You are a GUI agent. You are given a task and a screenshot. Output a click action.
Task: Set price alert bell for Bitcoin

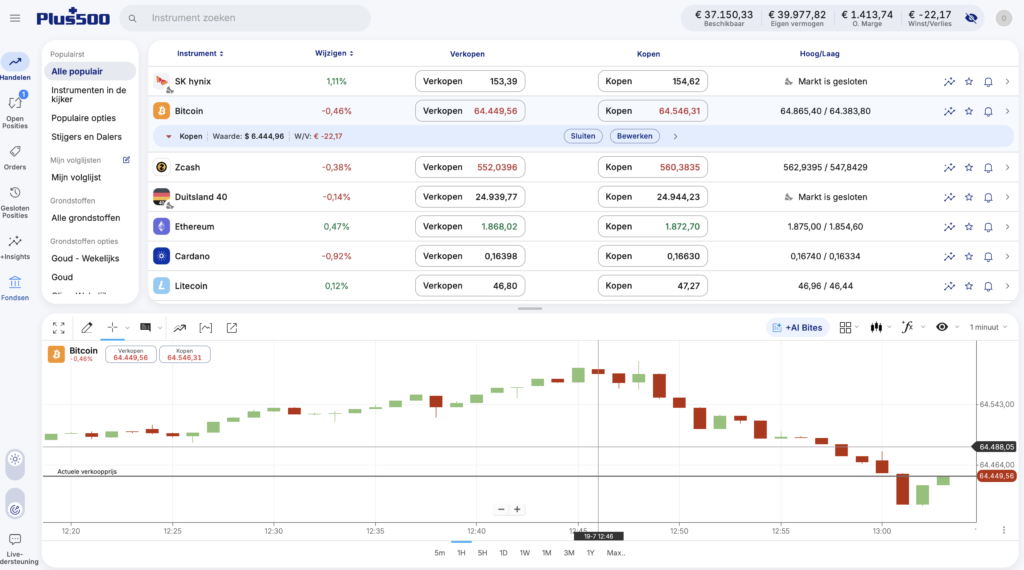[988, 112]
